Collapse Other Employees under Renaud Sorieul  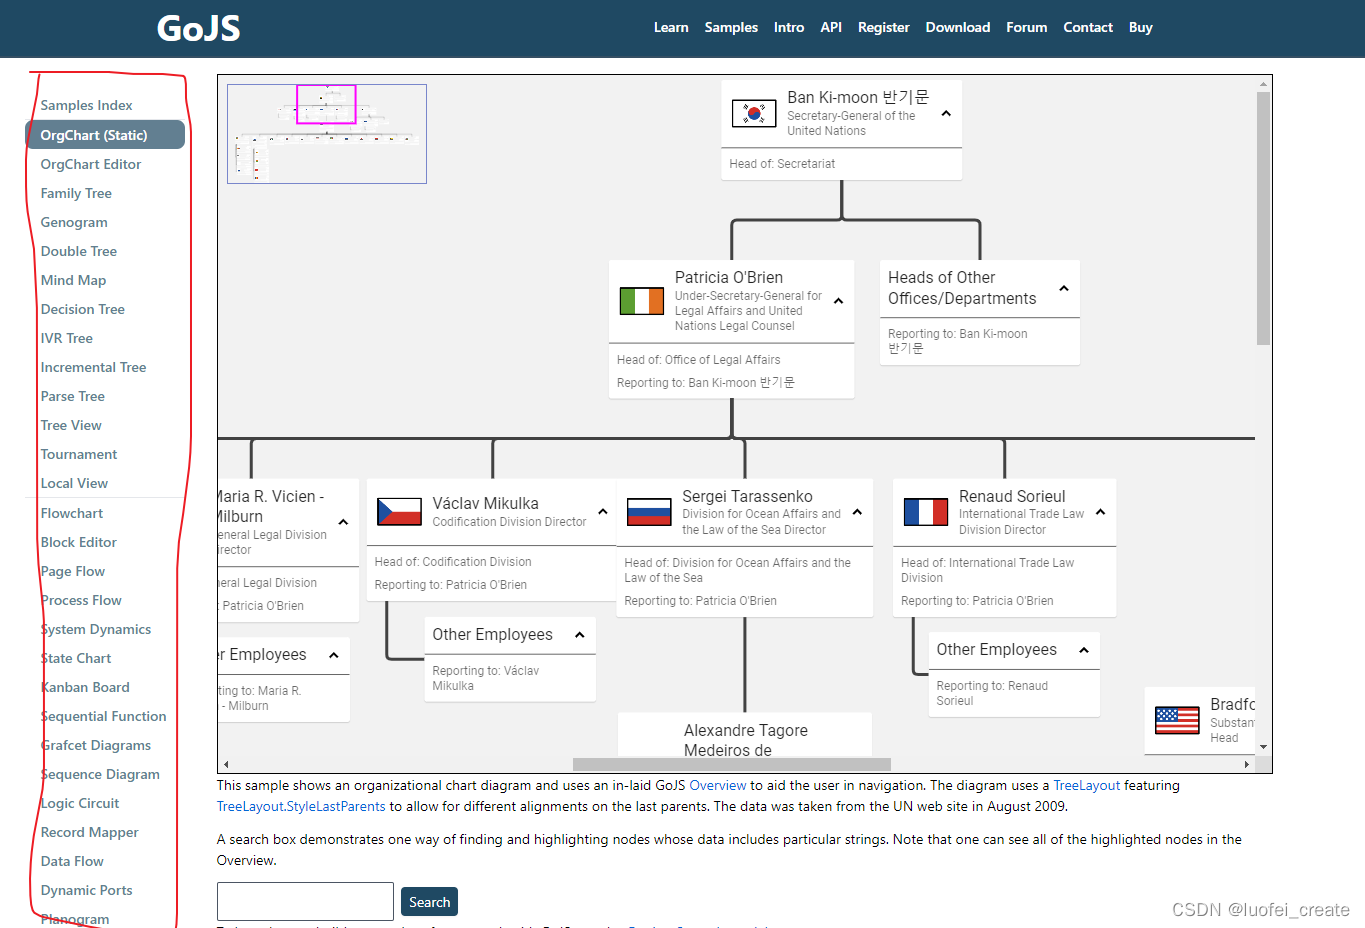point(1083,650)
